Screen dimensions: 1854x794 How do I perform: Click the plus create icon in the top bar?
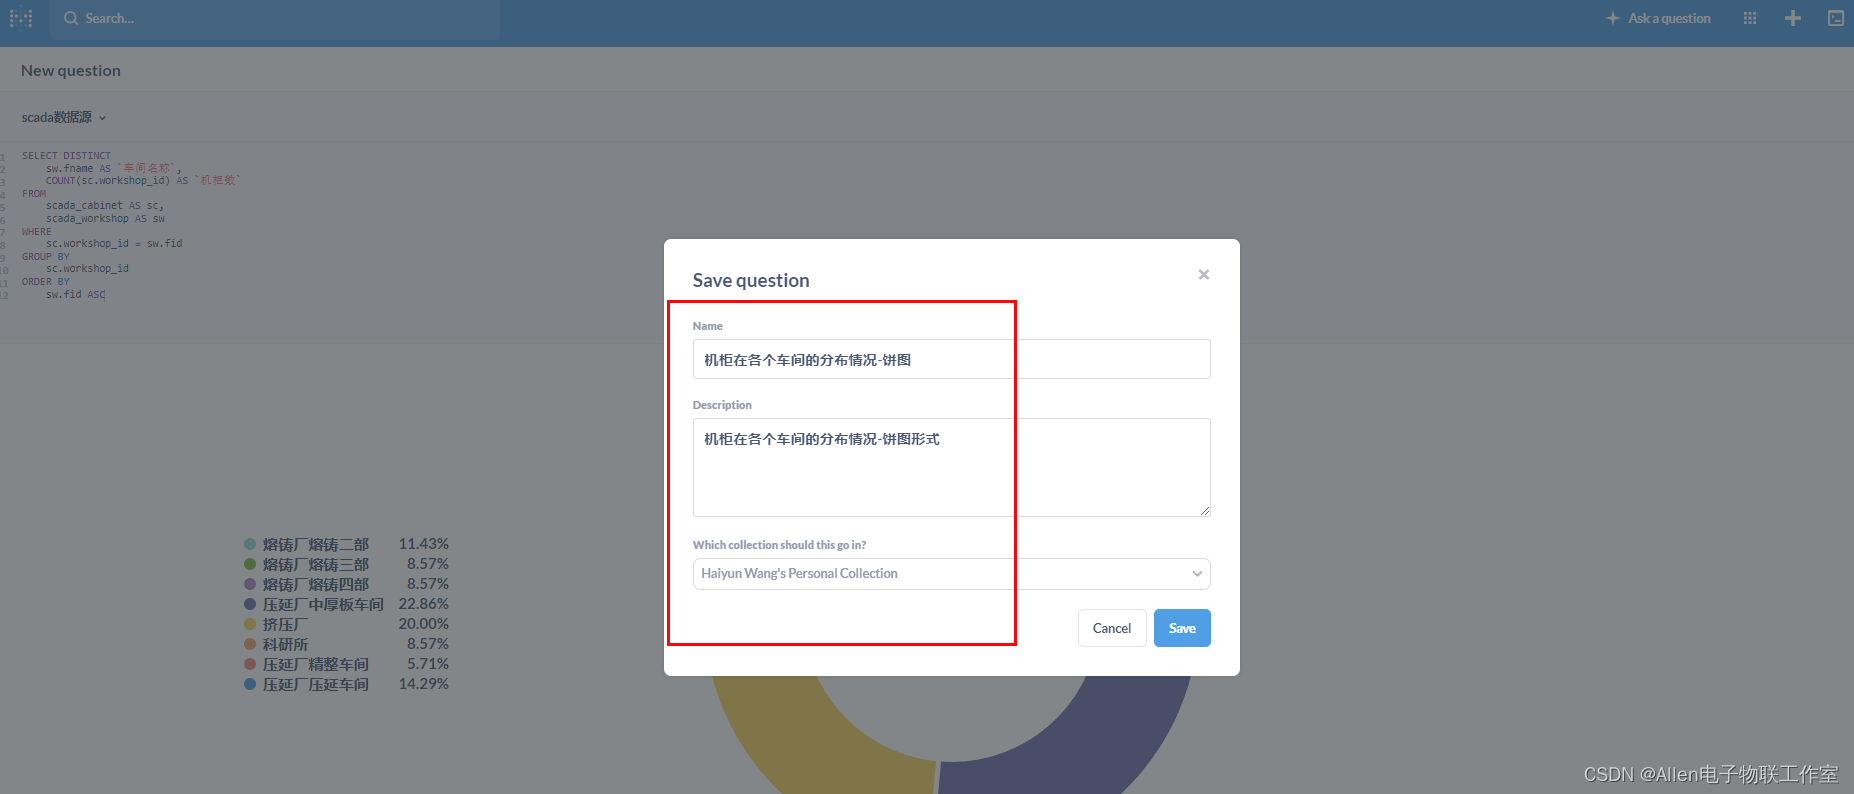1793,18
